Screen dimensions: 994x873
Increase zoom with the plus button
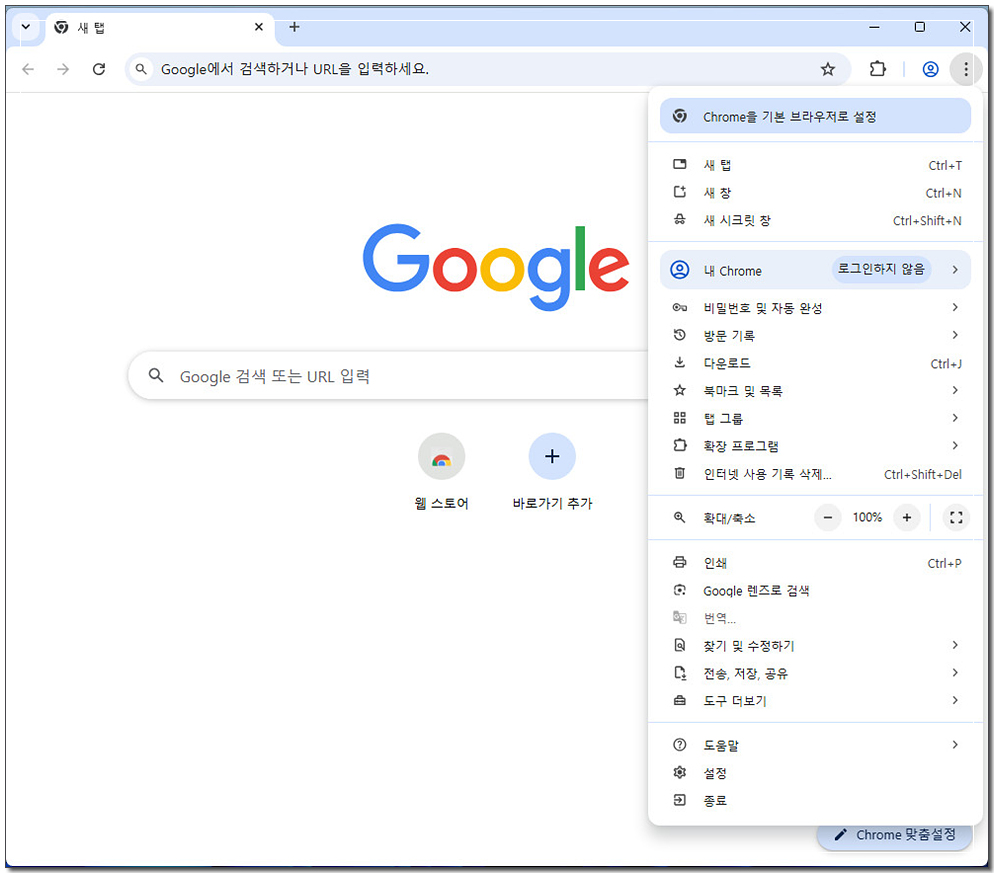907,517
